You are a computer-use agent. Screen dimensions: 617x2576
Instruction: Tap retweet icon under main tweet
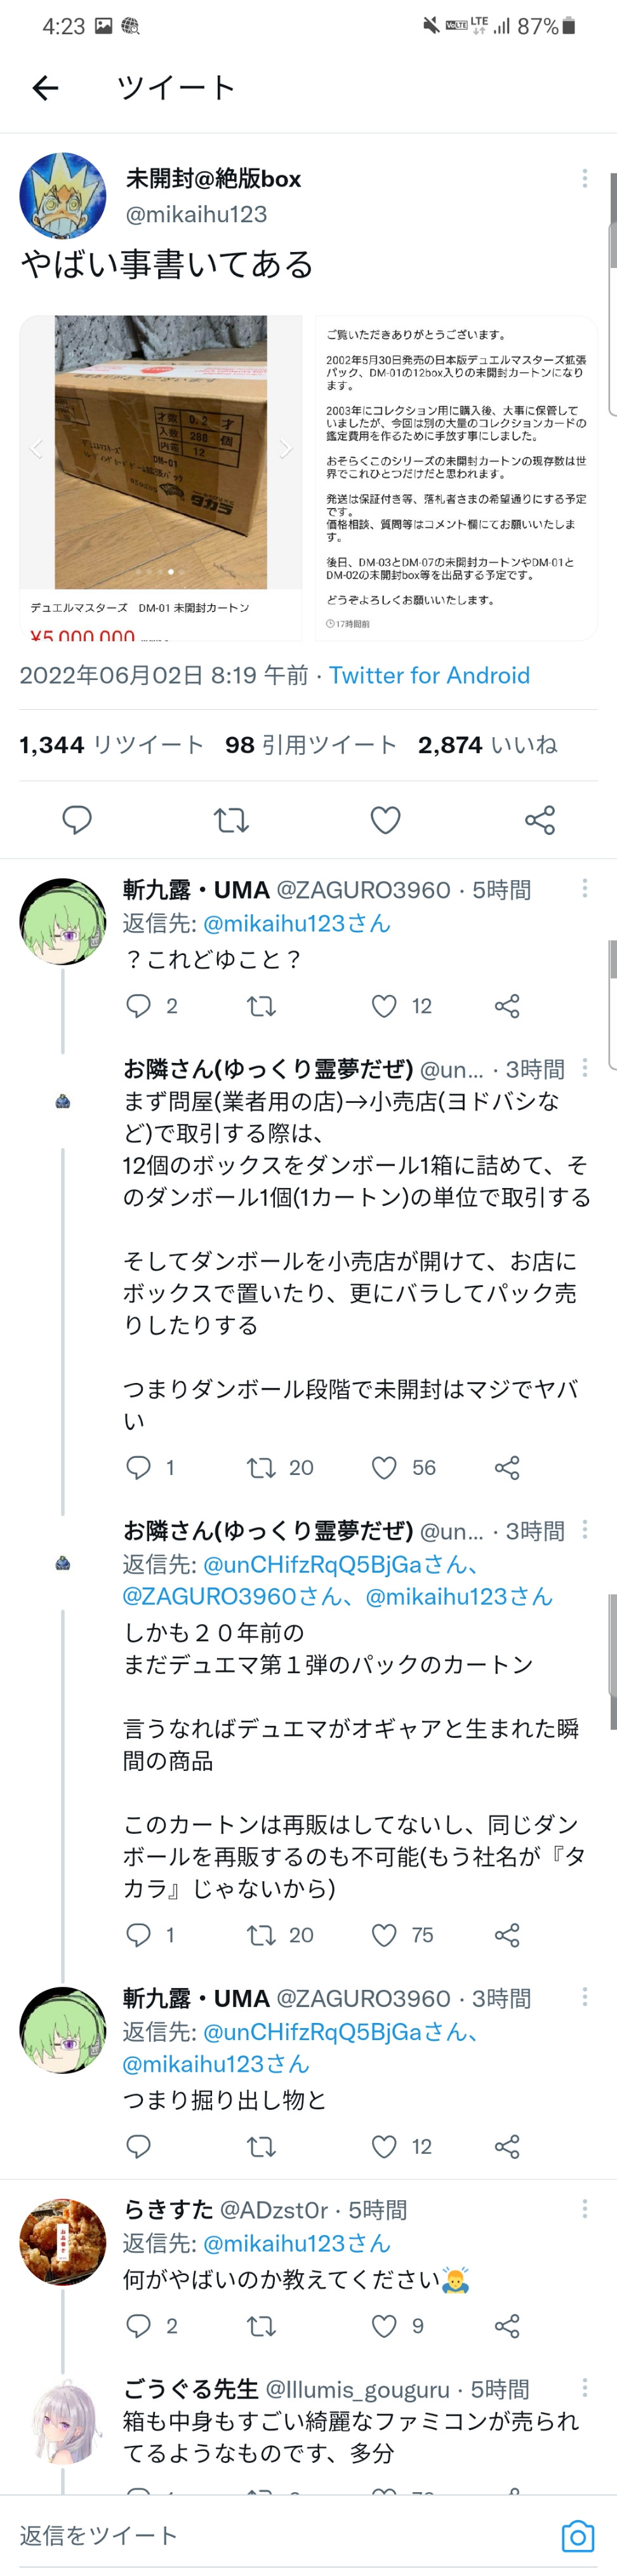(x=231, y=820)
